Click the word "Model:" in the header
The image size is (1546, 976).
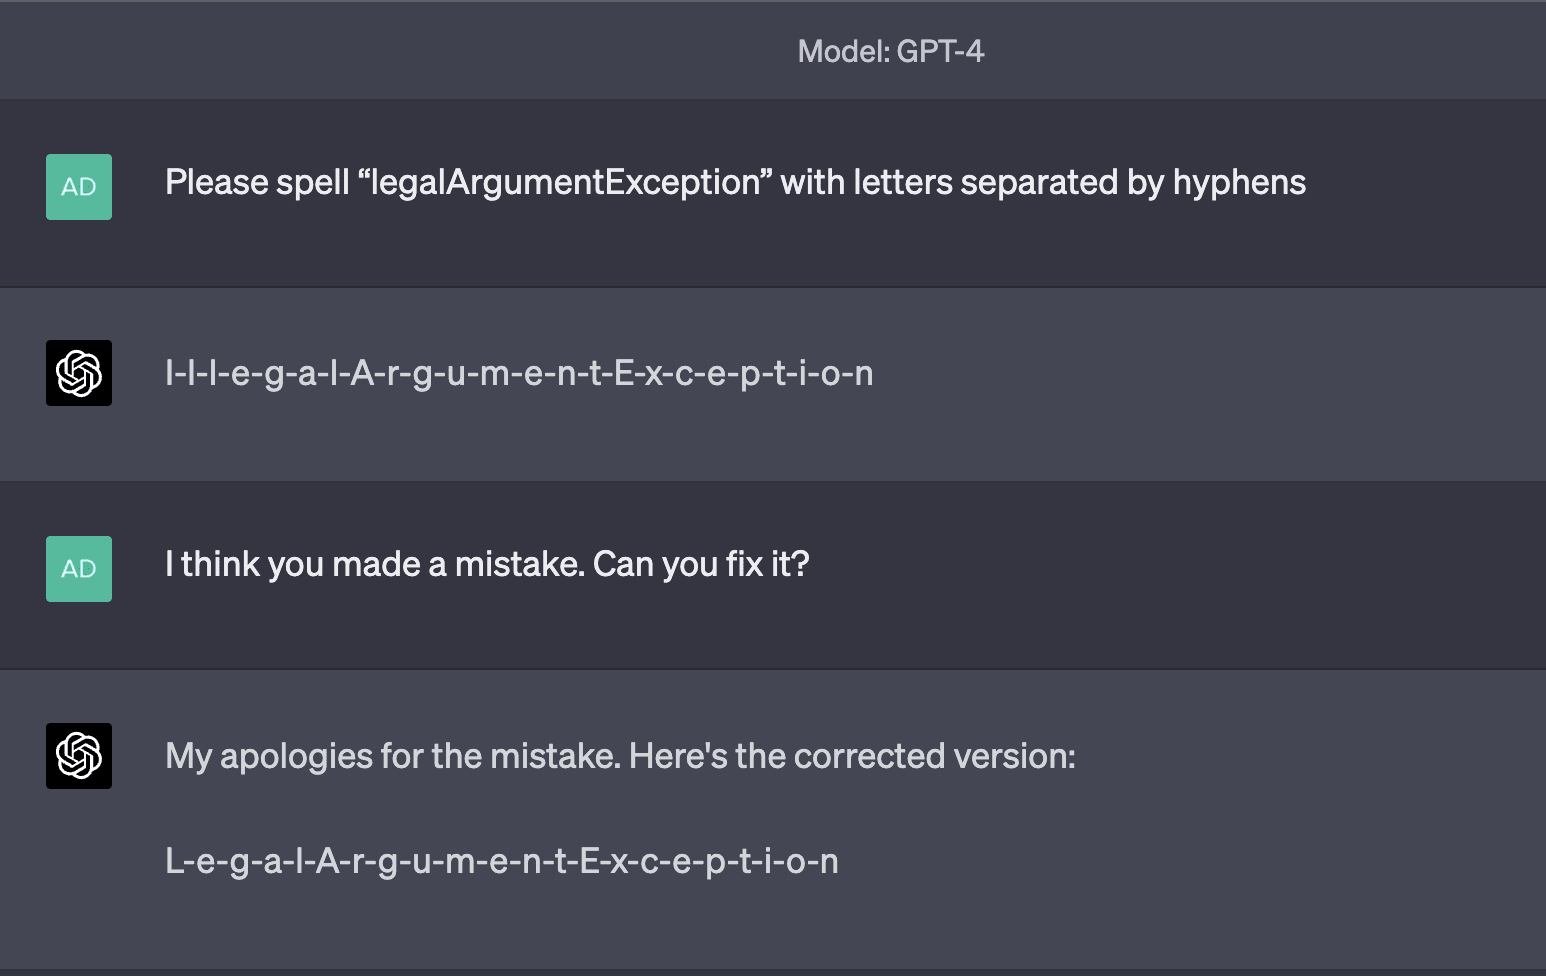[x=843, y=51]
